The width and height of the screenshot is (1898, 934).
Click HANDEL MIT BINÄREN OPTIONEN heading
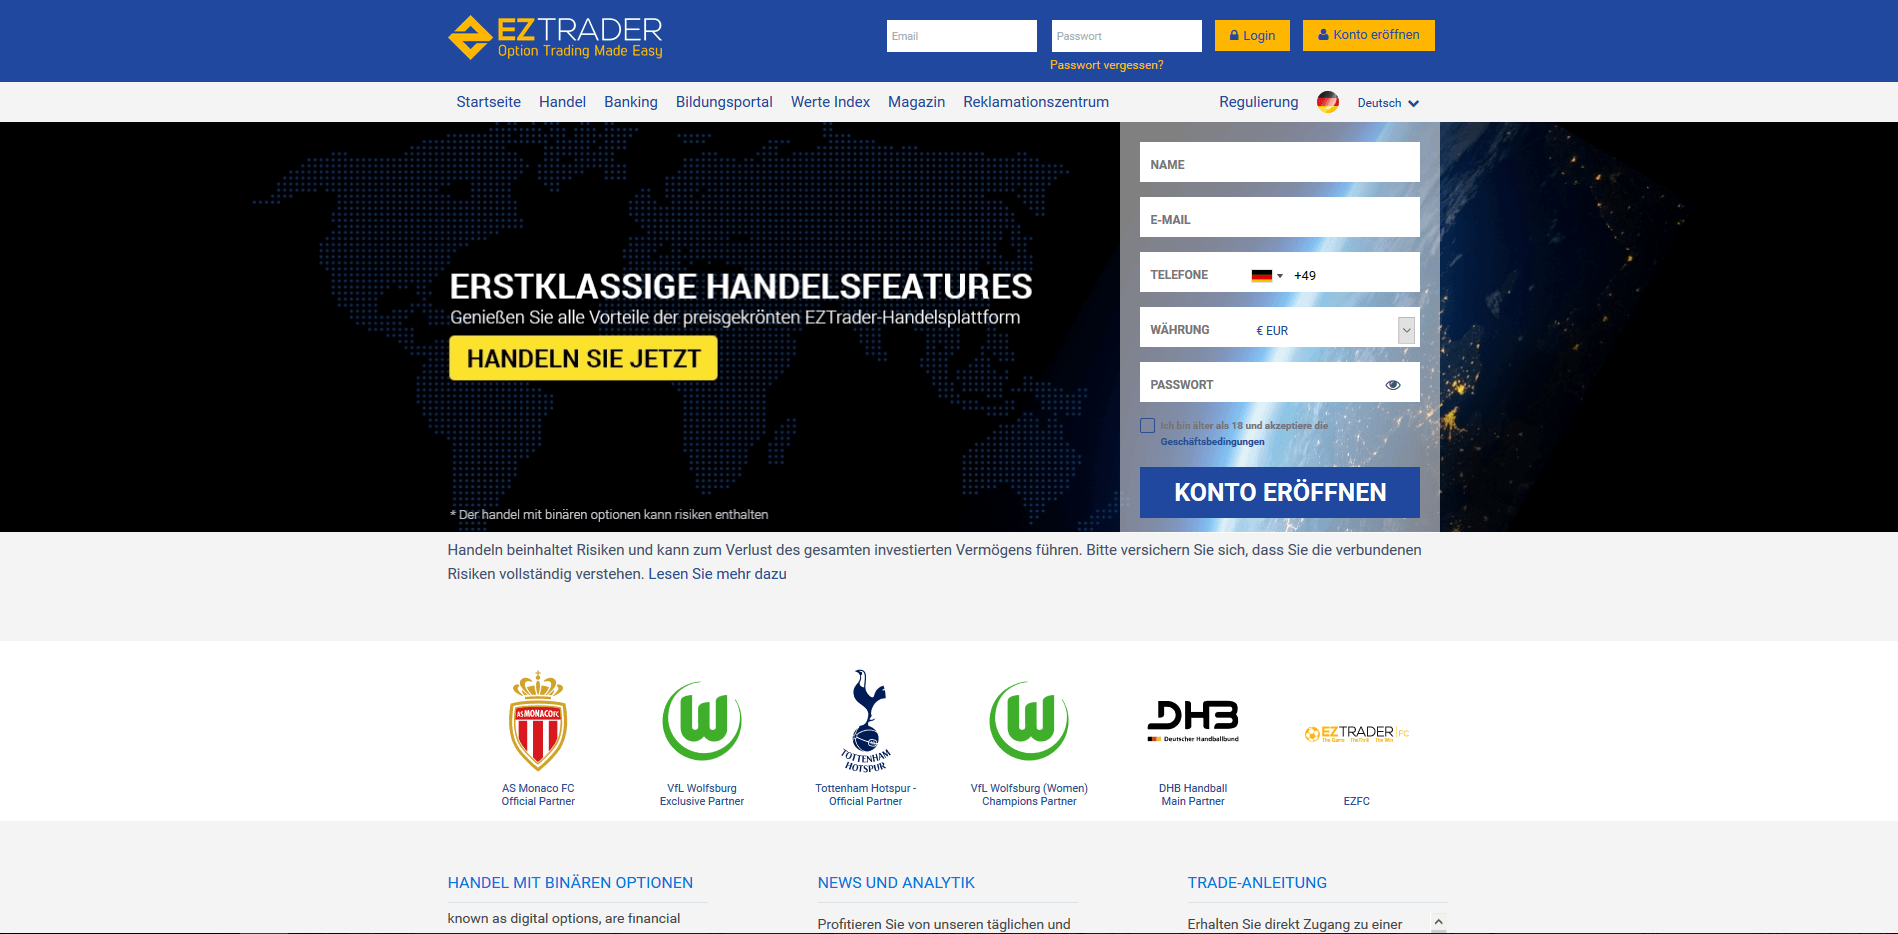click(570, 883)
